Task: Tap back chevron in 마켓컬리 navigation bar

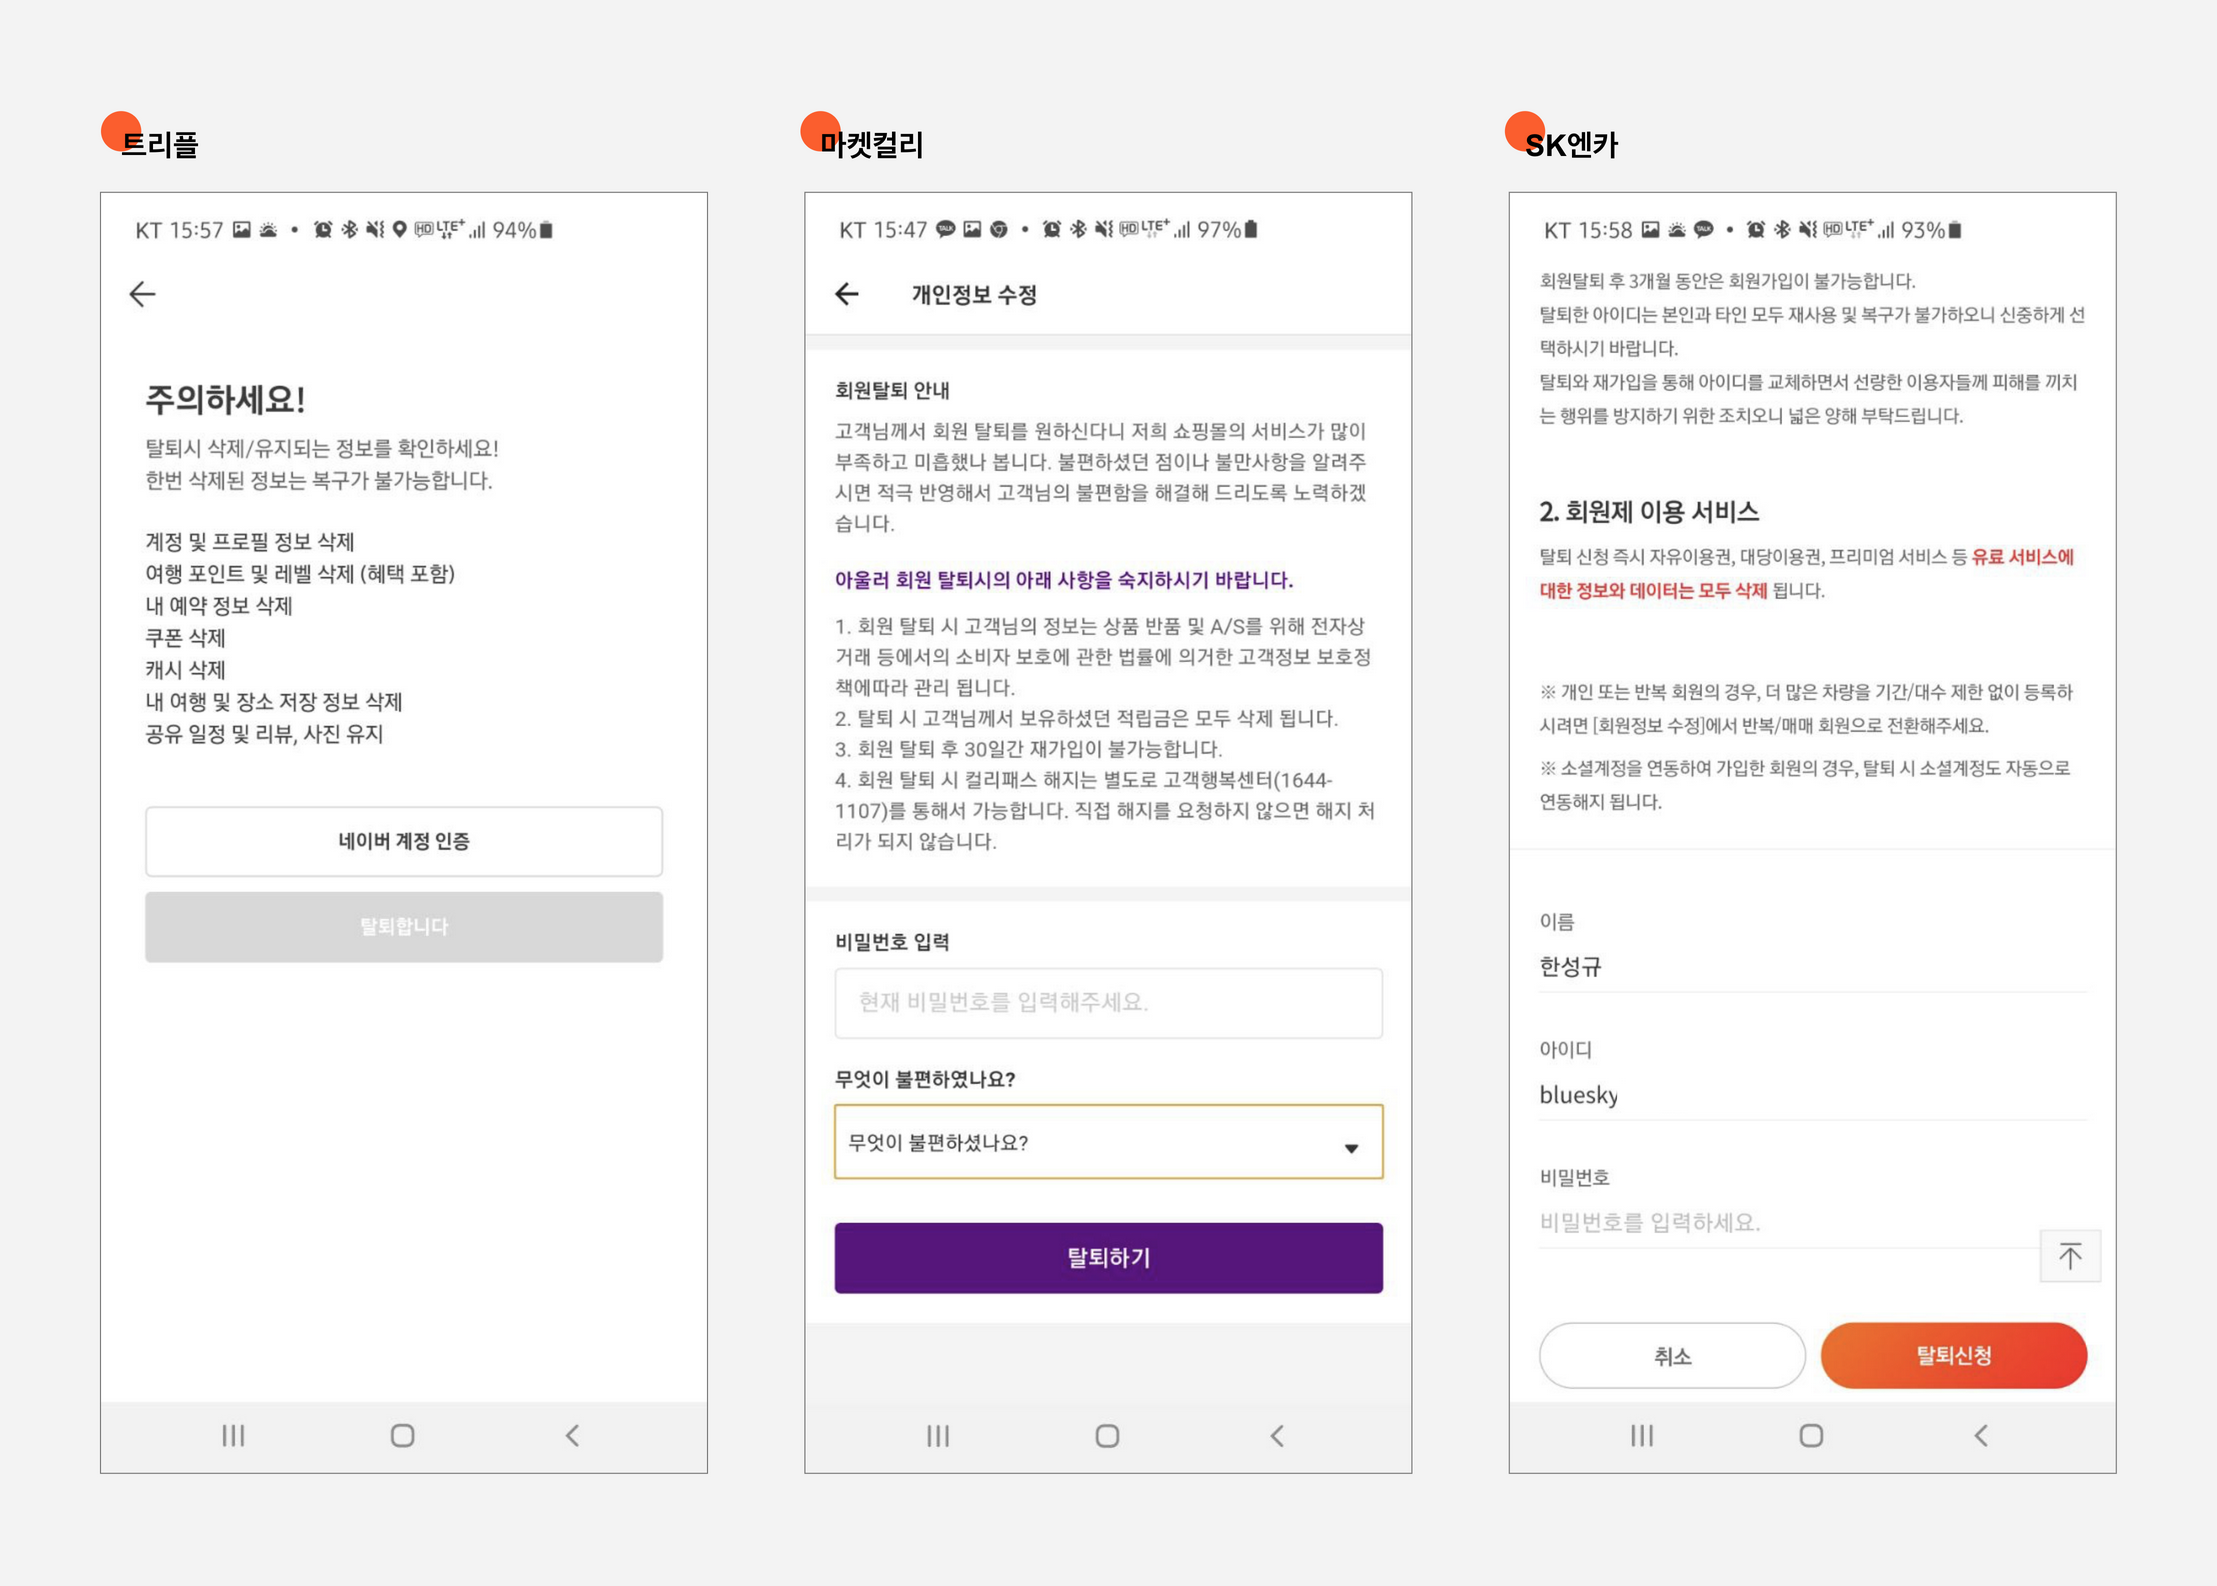Action: point(1277,1436)
